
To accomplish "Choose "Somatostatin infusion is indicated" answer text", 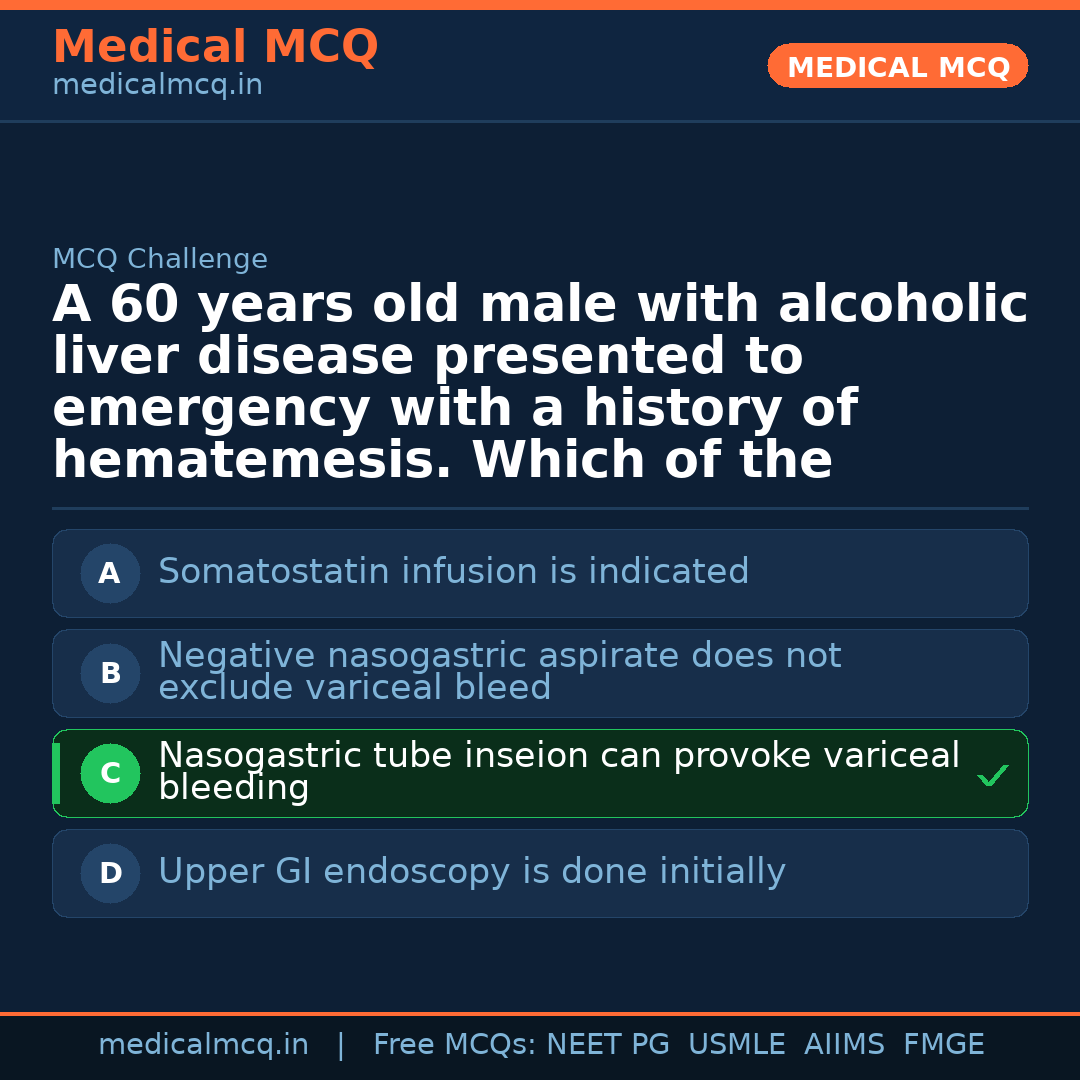I will click(453, 572).
